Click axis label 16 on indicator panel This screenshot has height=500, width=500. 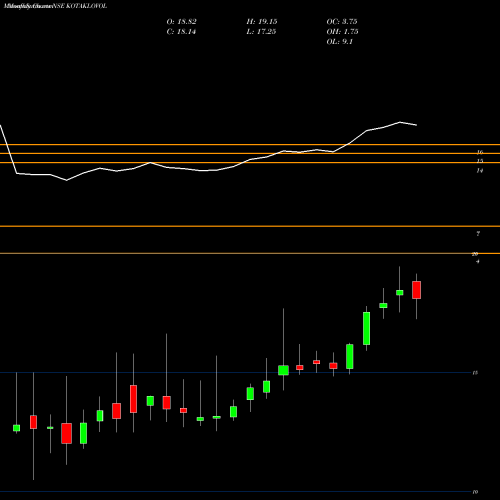pyautogui.click(x=480, y=152)
